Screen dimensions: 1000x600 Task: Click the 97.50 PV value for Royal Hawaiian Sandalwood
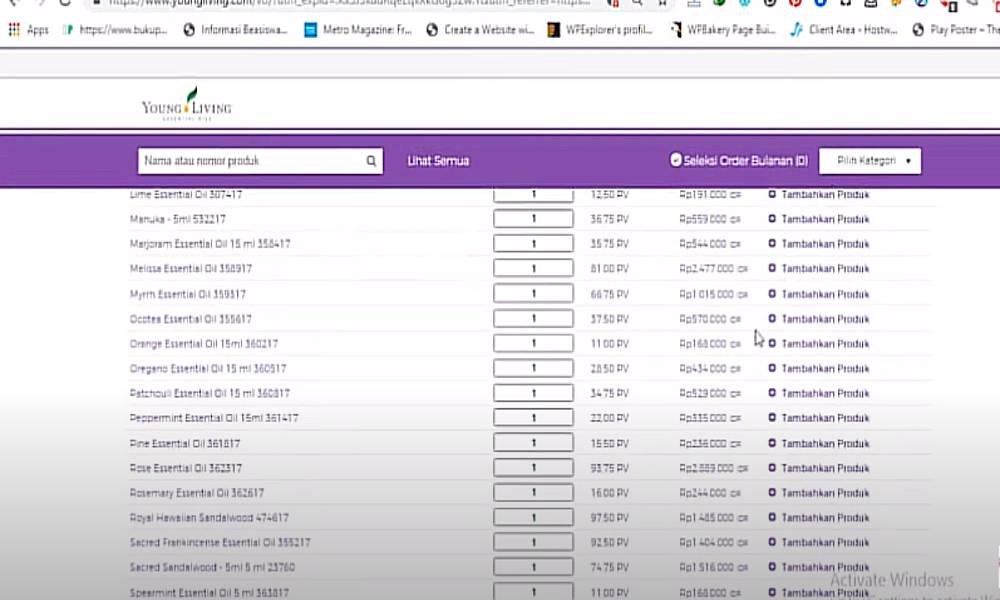click(x=609, y=518)
